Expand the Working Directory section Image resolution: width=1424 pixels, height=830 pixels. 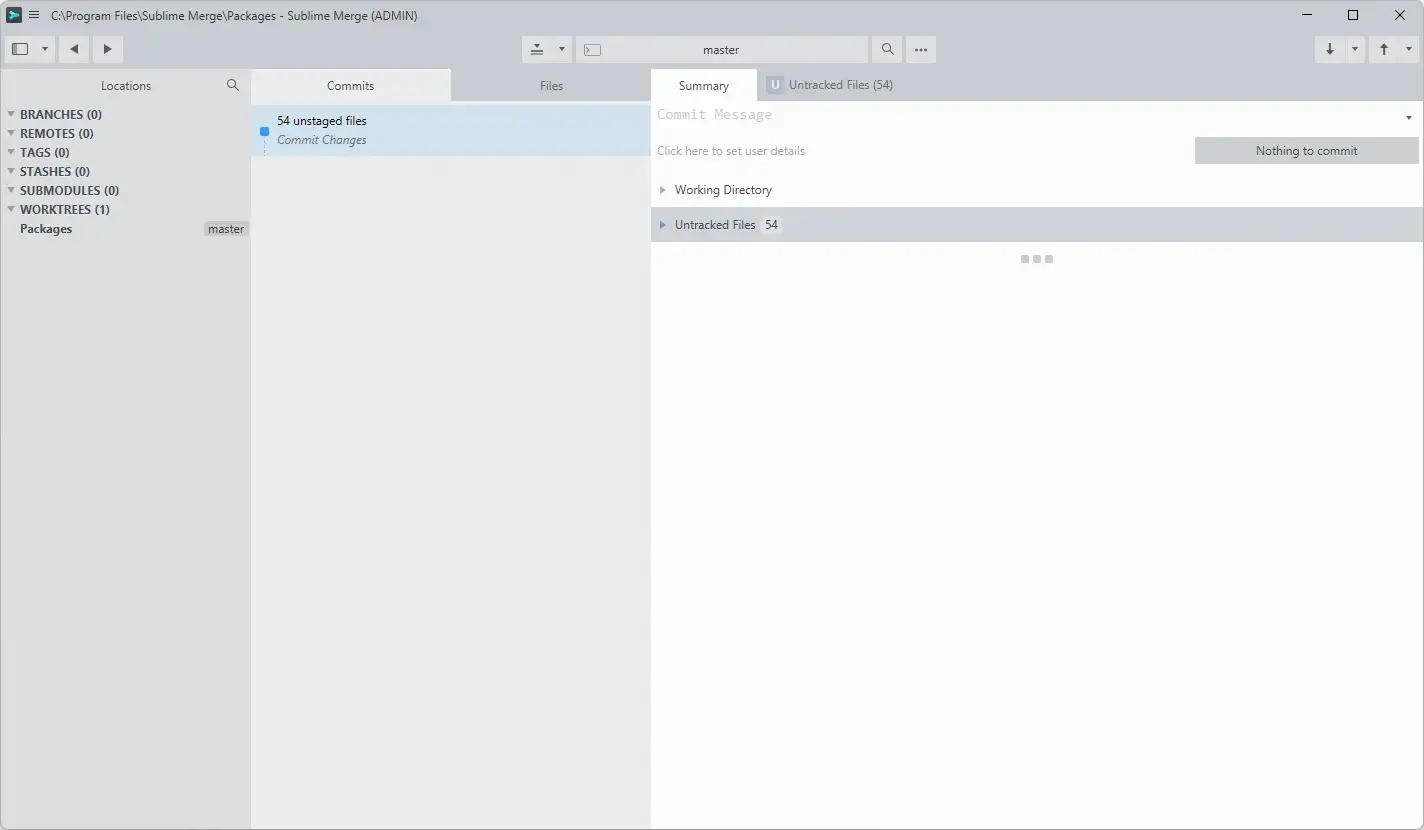(x=662, y=190)
